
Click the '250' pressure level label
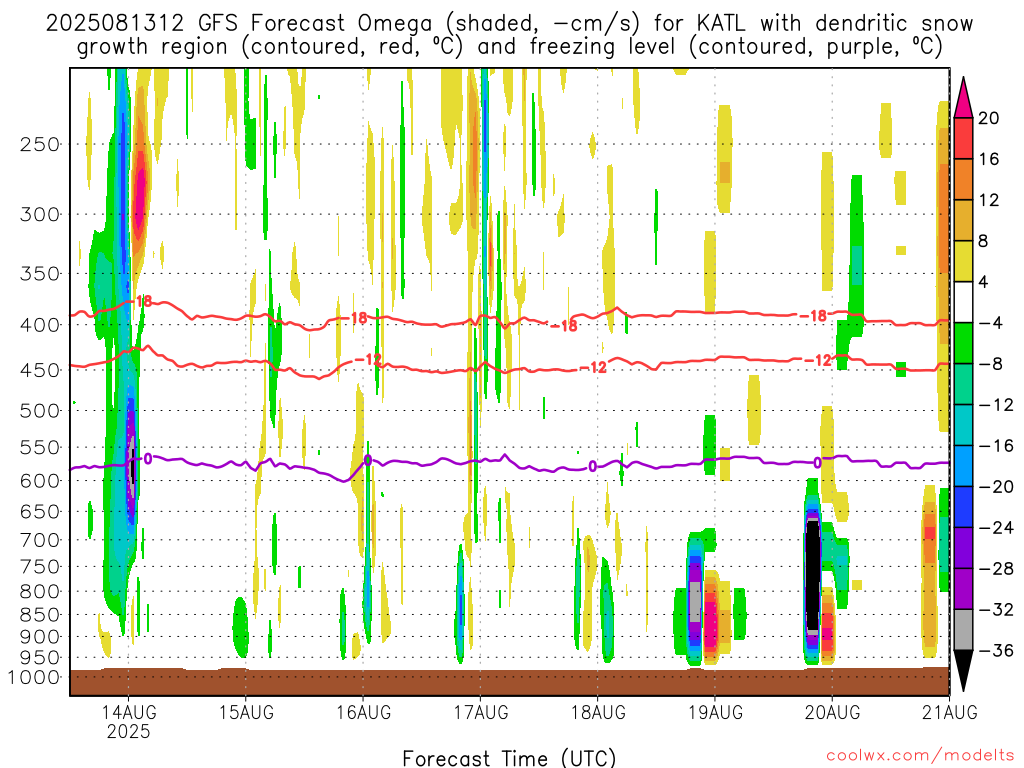40,144
